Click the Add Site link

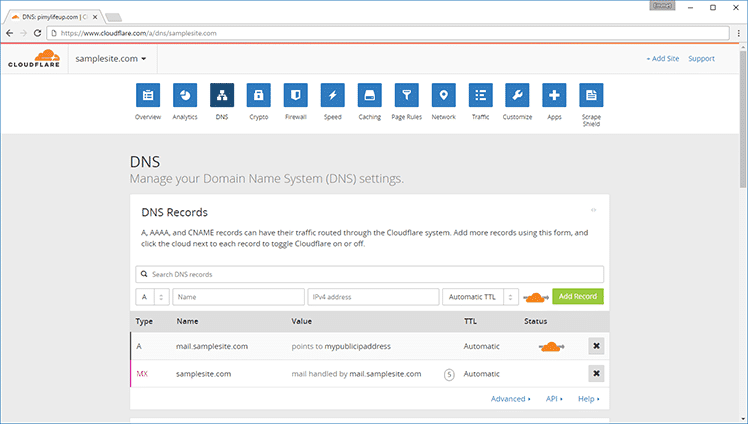coord(662,59)
